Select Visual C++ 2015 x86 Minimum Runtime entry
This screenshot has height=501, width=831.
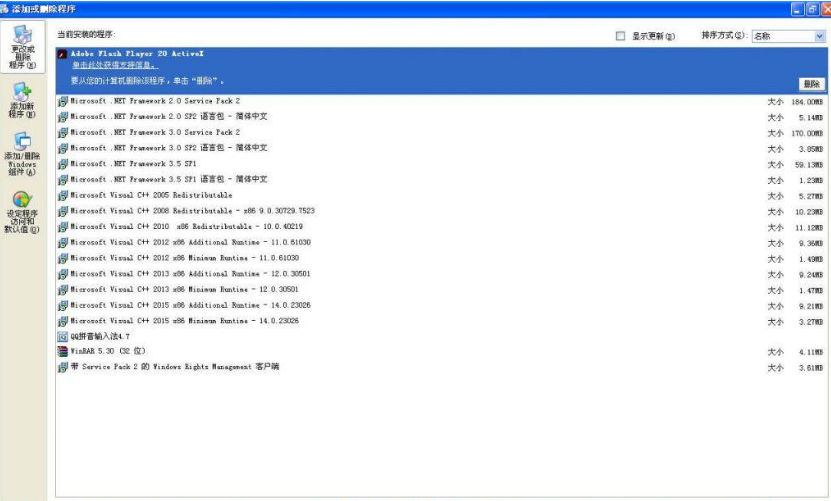coord(185,321)
